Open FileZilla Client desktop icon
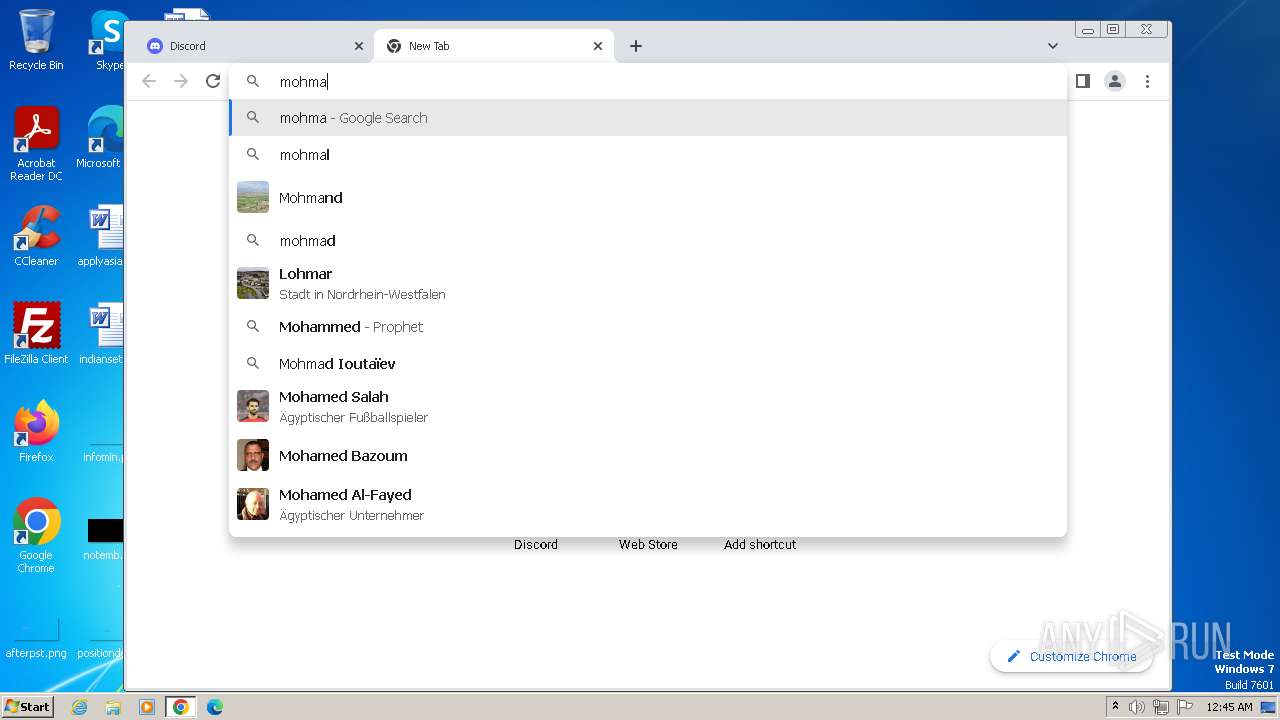The image size is (1280, 720). coord(36,334)
